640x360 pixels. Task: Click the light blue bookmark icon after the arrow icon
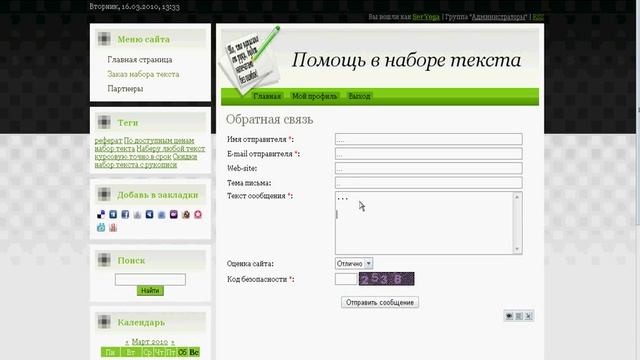[x=162, y=214]
